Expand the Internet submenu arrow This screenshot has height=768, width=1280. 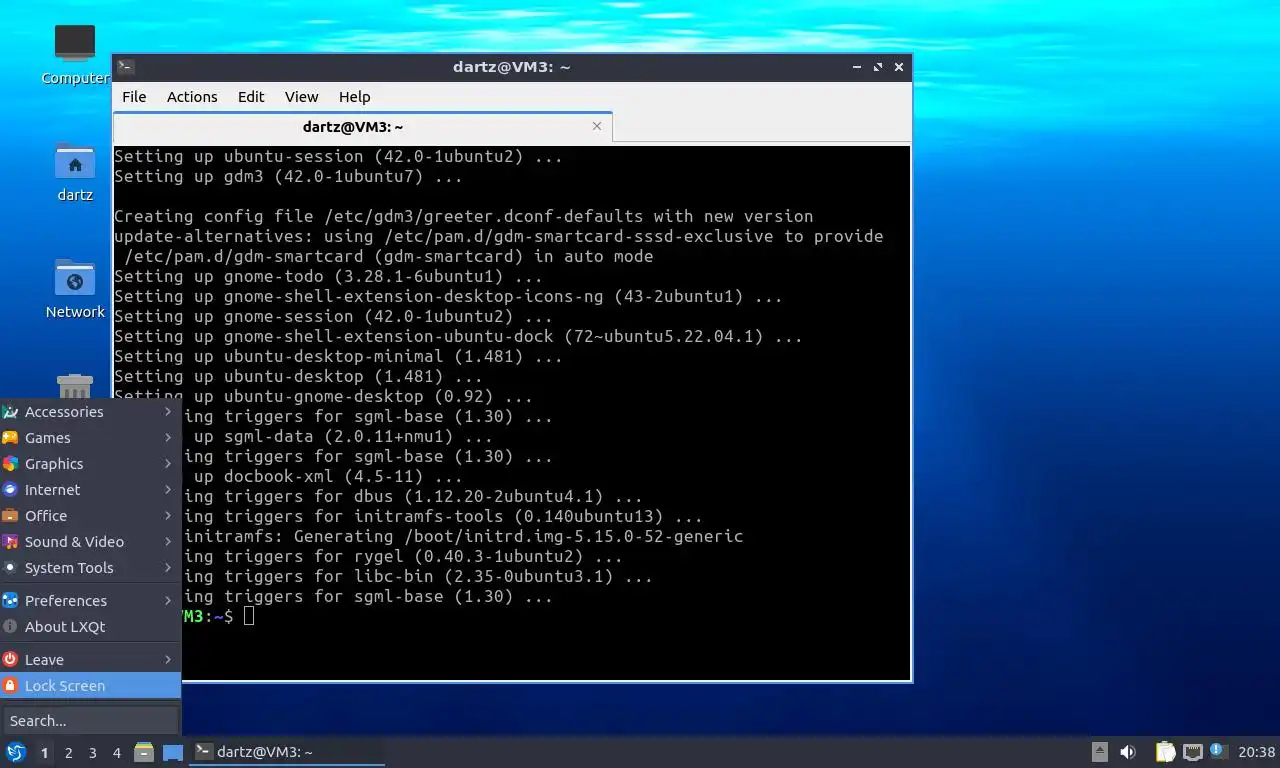[168, 490]
